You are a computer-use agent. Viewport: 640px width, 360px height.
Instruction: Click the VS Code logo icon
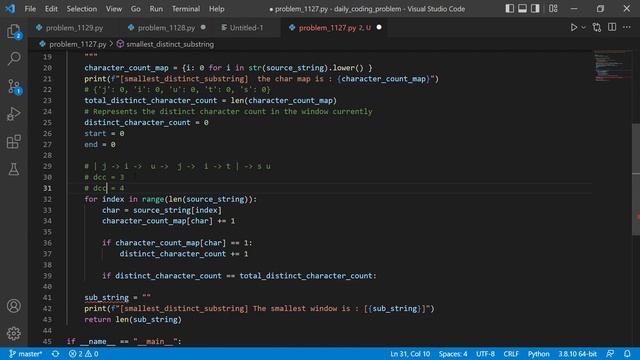[x=10, y=8]
